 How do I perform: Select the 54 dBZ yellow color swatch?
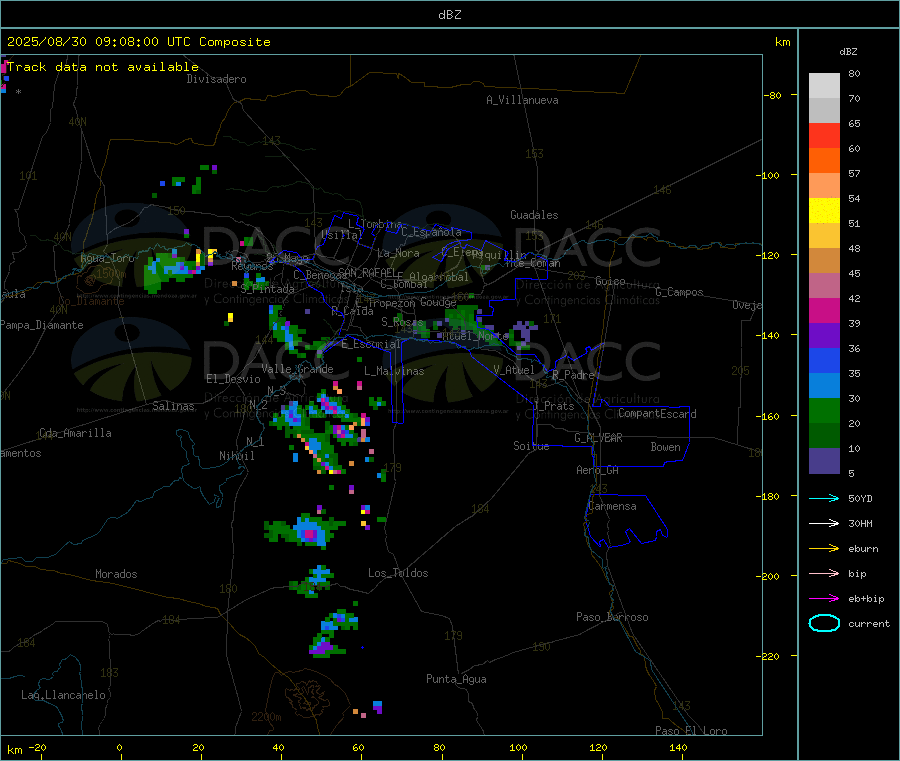(824, 211)
